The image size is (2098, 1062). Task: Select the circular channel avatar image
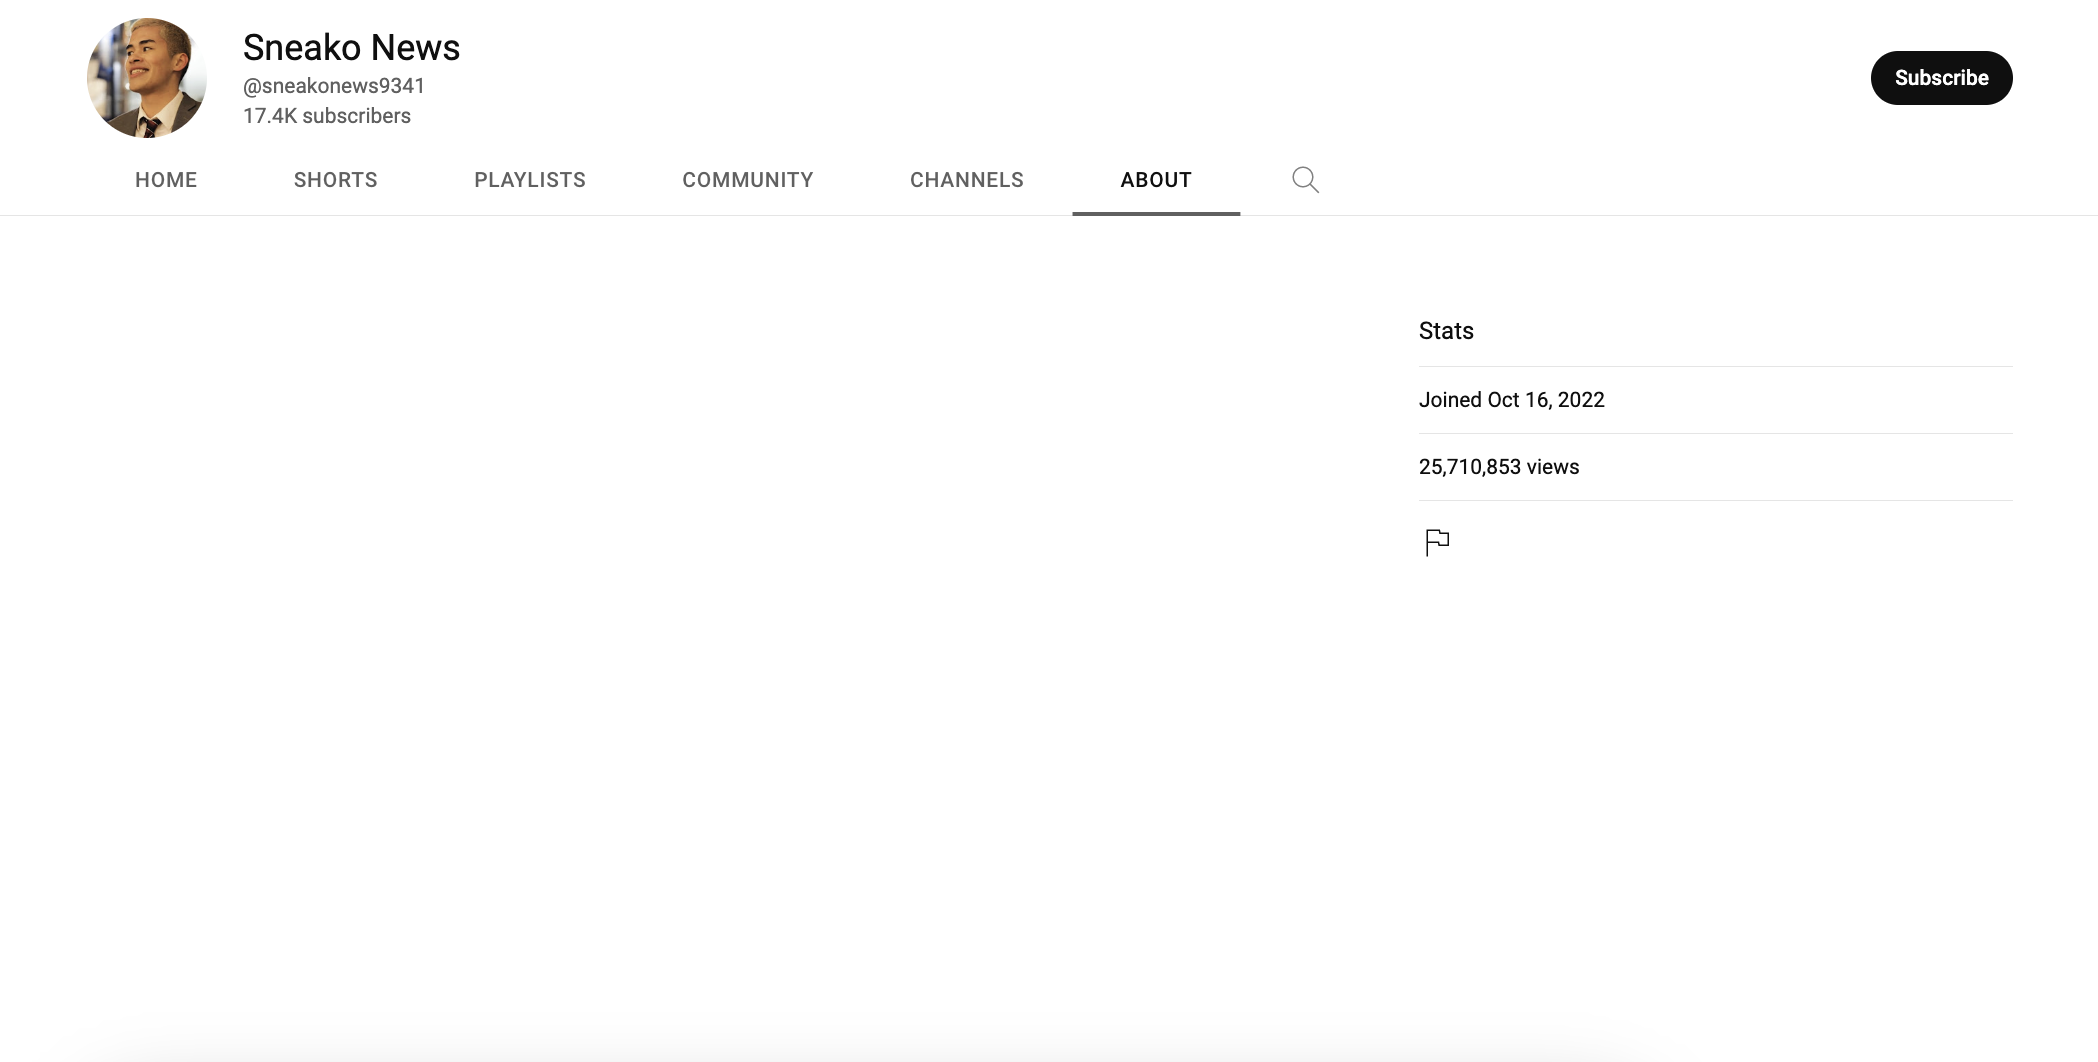click(147, 78)
